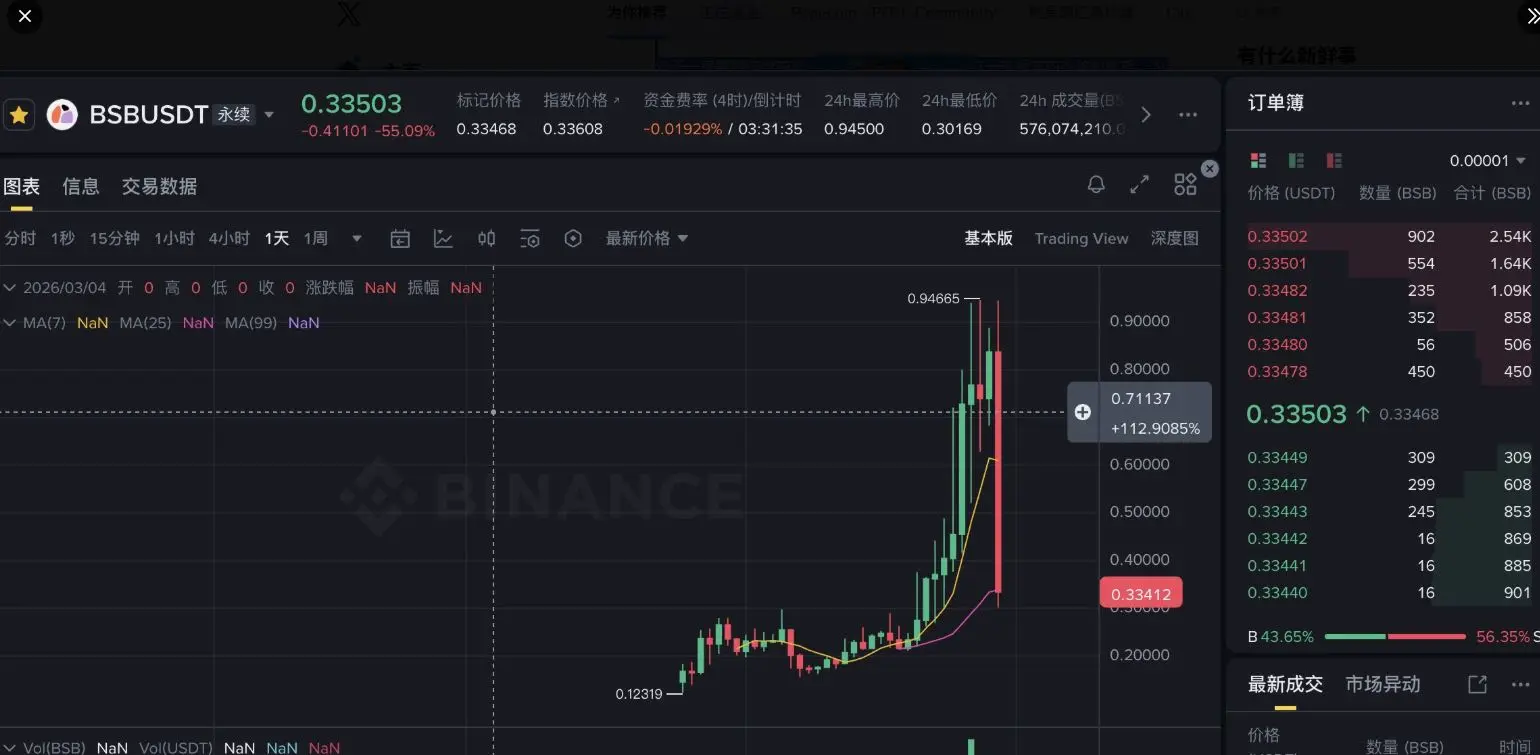Switch to Trading View chart
The height and width of the screenshot is (755, 1540).
[x=1081, y=238]
